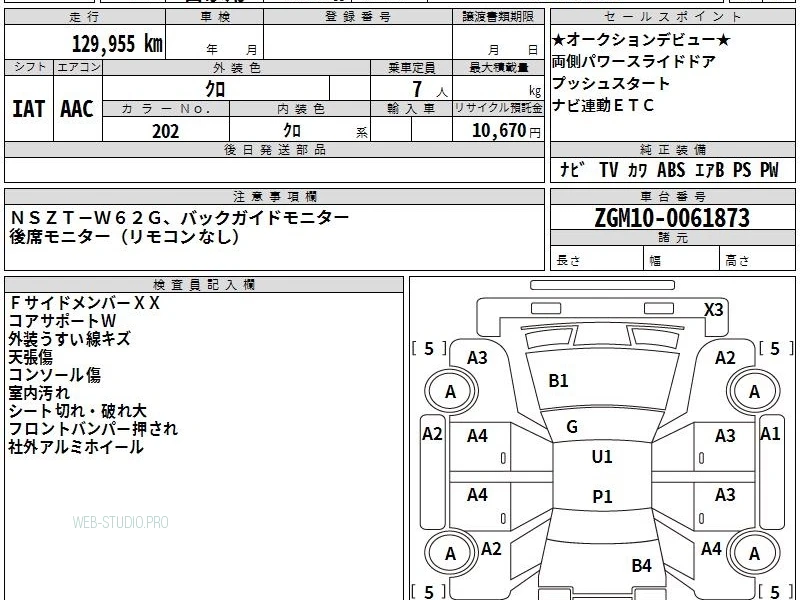Screen dimensions: 800x600
Task: Click the 注意事項欄 header
Action: coord(274,196)
